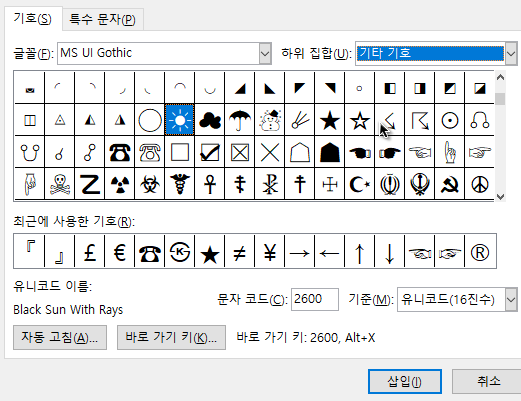Open 자동 고침(A) autocorrect options
Image resolution: width=521 pixels, height=401 pixels.
[x=60, y=337]
